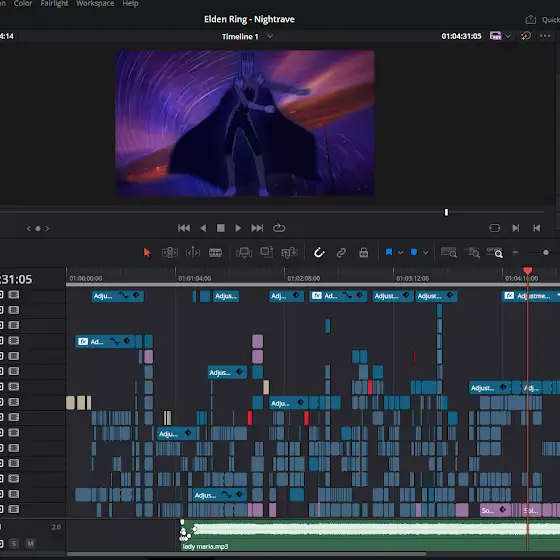Click the red playhead on timeline ruler
Image resolution: width=560 pixels, height=560 pixels.
(x=528, y=271)
